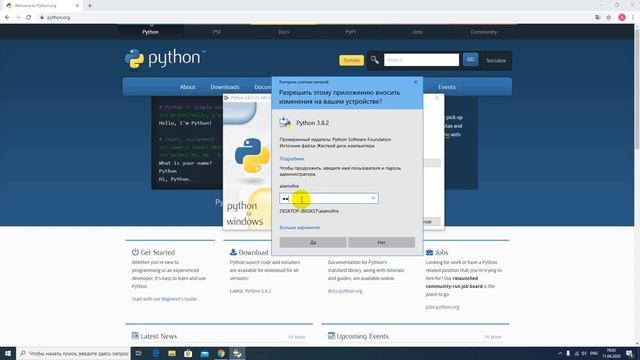Click the administrator password field

[x=329, y=198]
